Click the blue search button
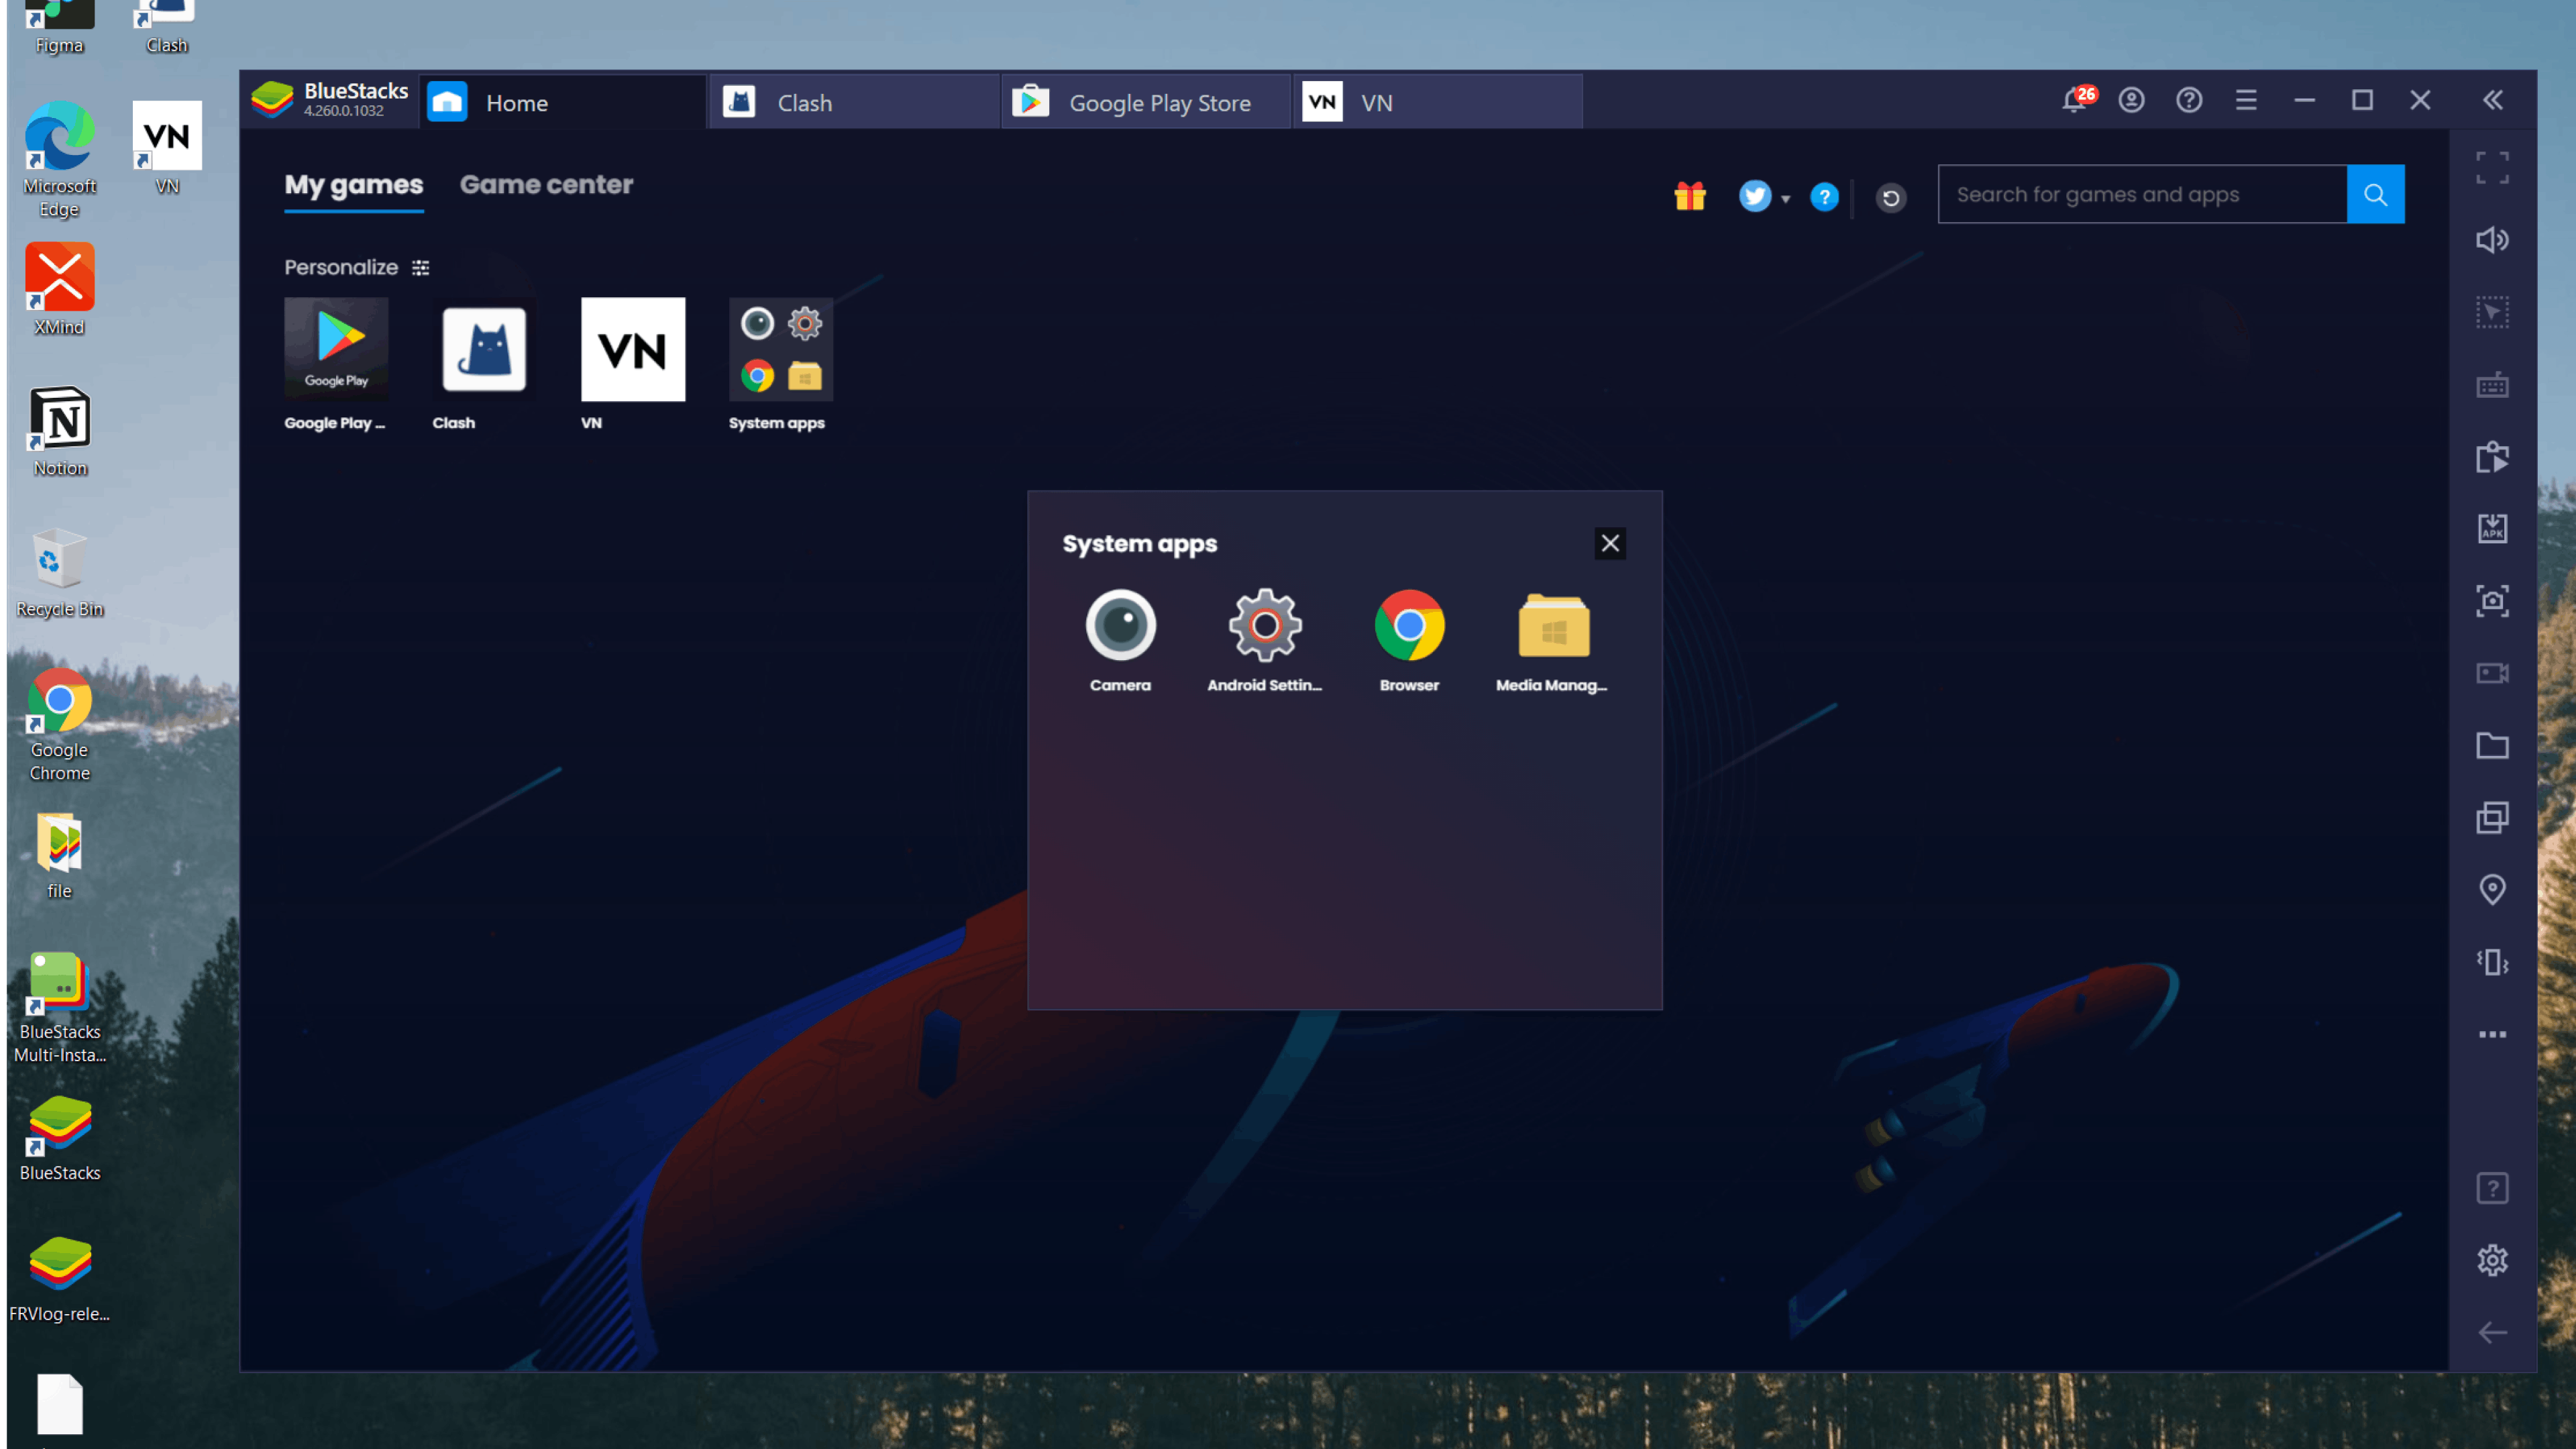Viewport: 2576px width, 1449px height. click(2375, 194)
